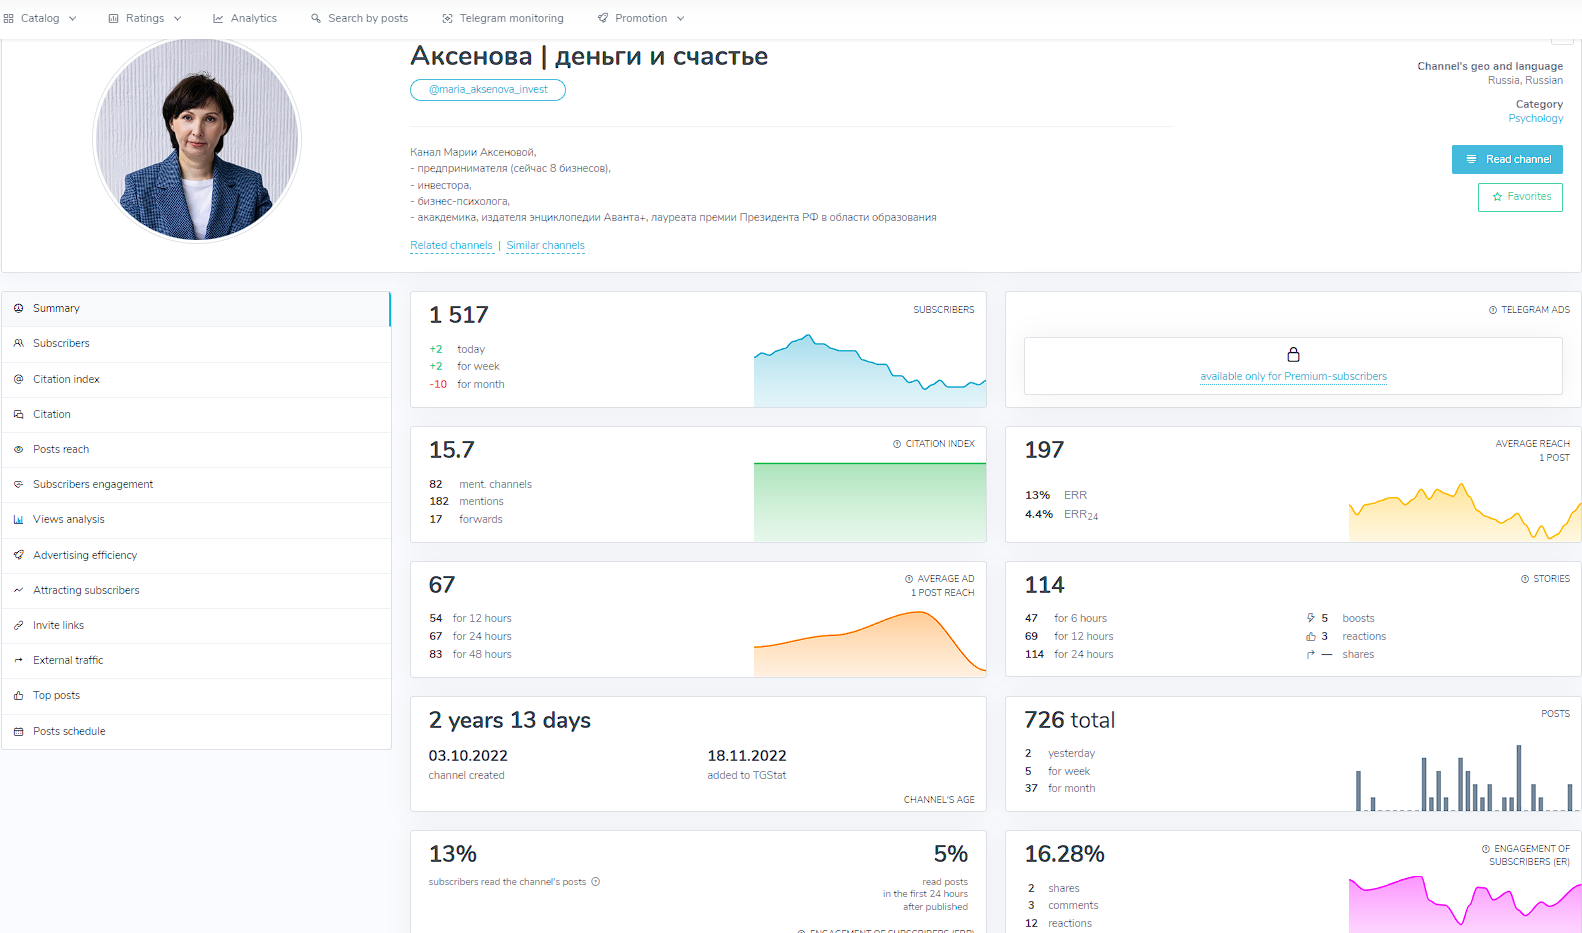Expand the Ratings dropdown menu
The height and width of the screenshot is (933, 1582).
click(x=145, y=18)
